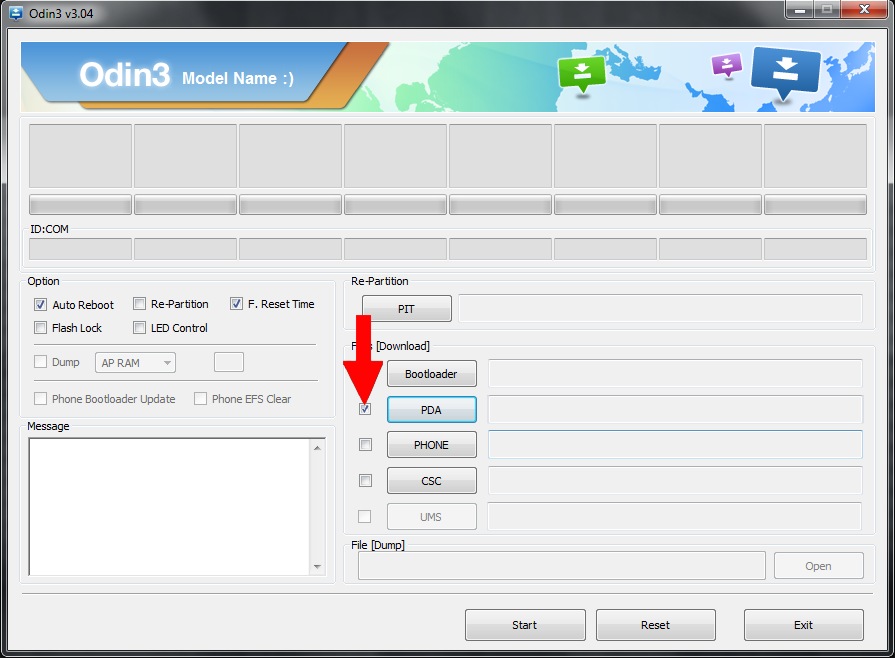Open the AP RAM dropdown
This screenshot has width=895, height=658.
pos(135,362)
